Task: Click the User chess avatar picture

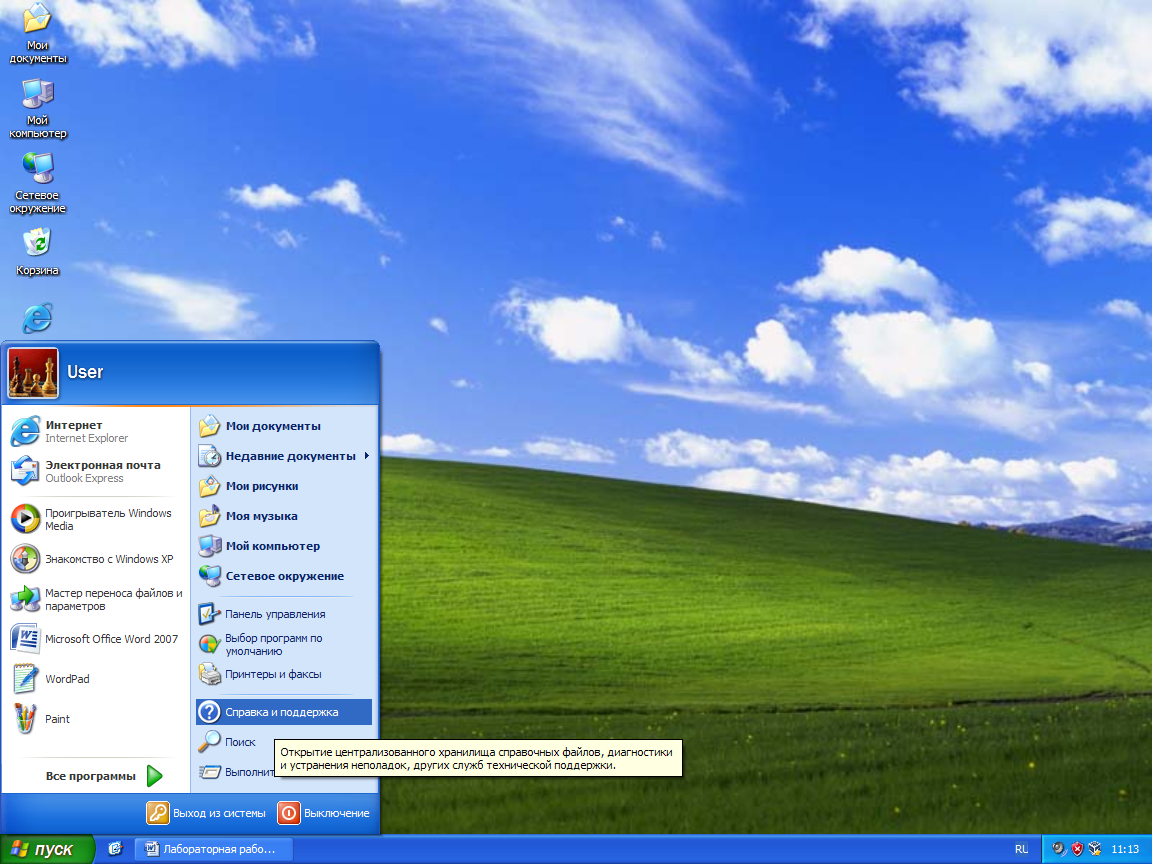Action: (33, 373)
